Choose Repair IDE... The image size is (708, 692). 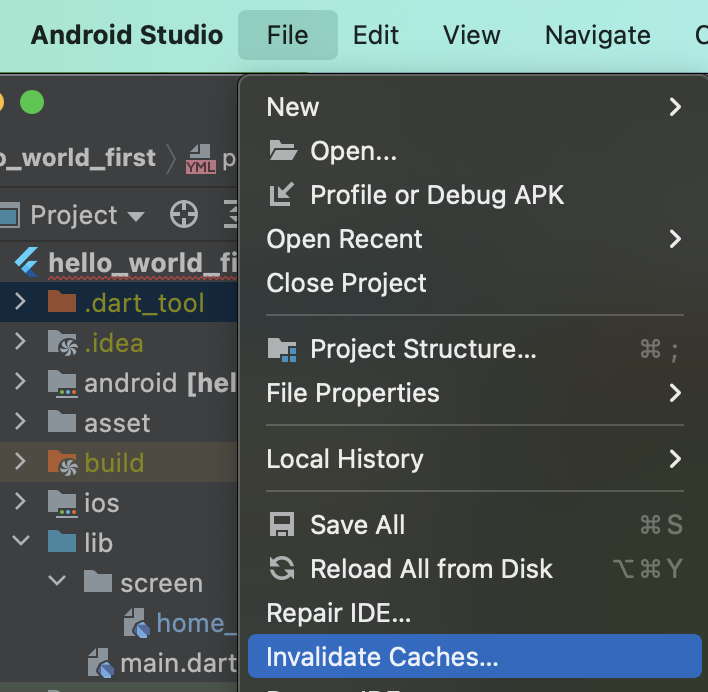[x=475, y=613]
